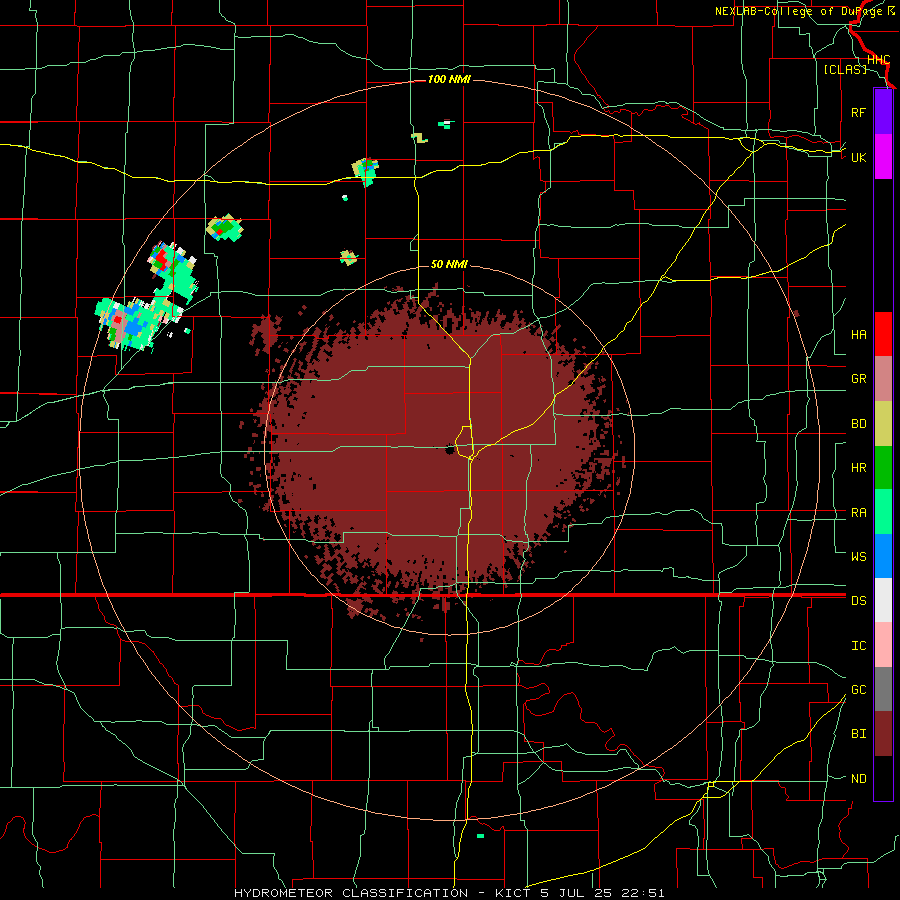Click the BI legend label
The width and height of the screenshot is (900, 900).
(x=858, y=734)
